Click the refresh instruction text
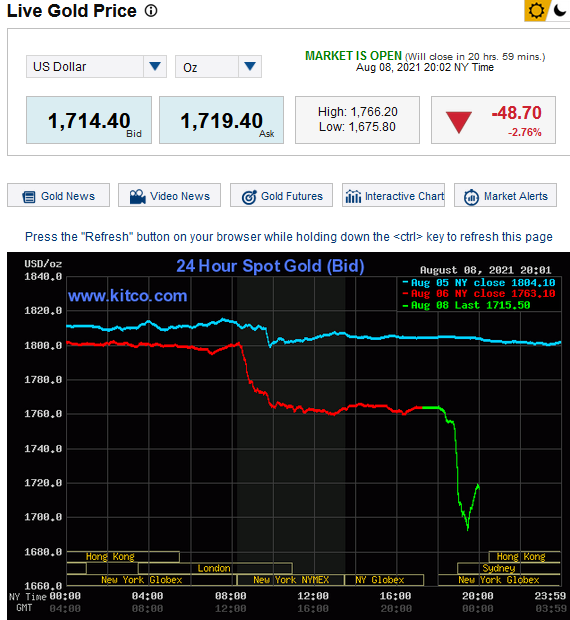 [289, 236]
